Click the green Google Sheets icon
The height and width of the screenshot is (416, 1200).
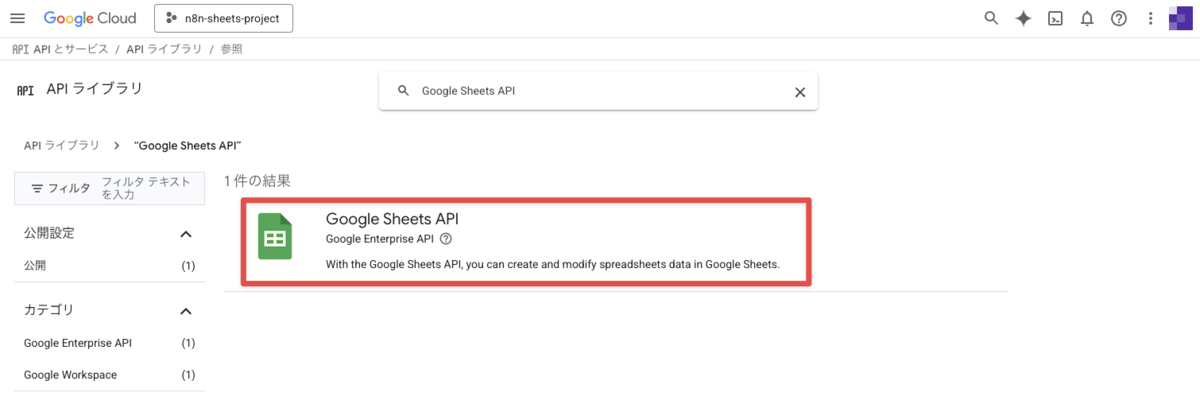pos(275,237)
